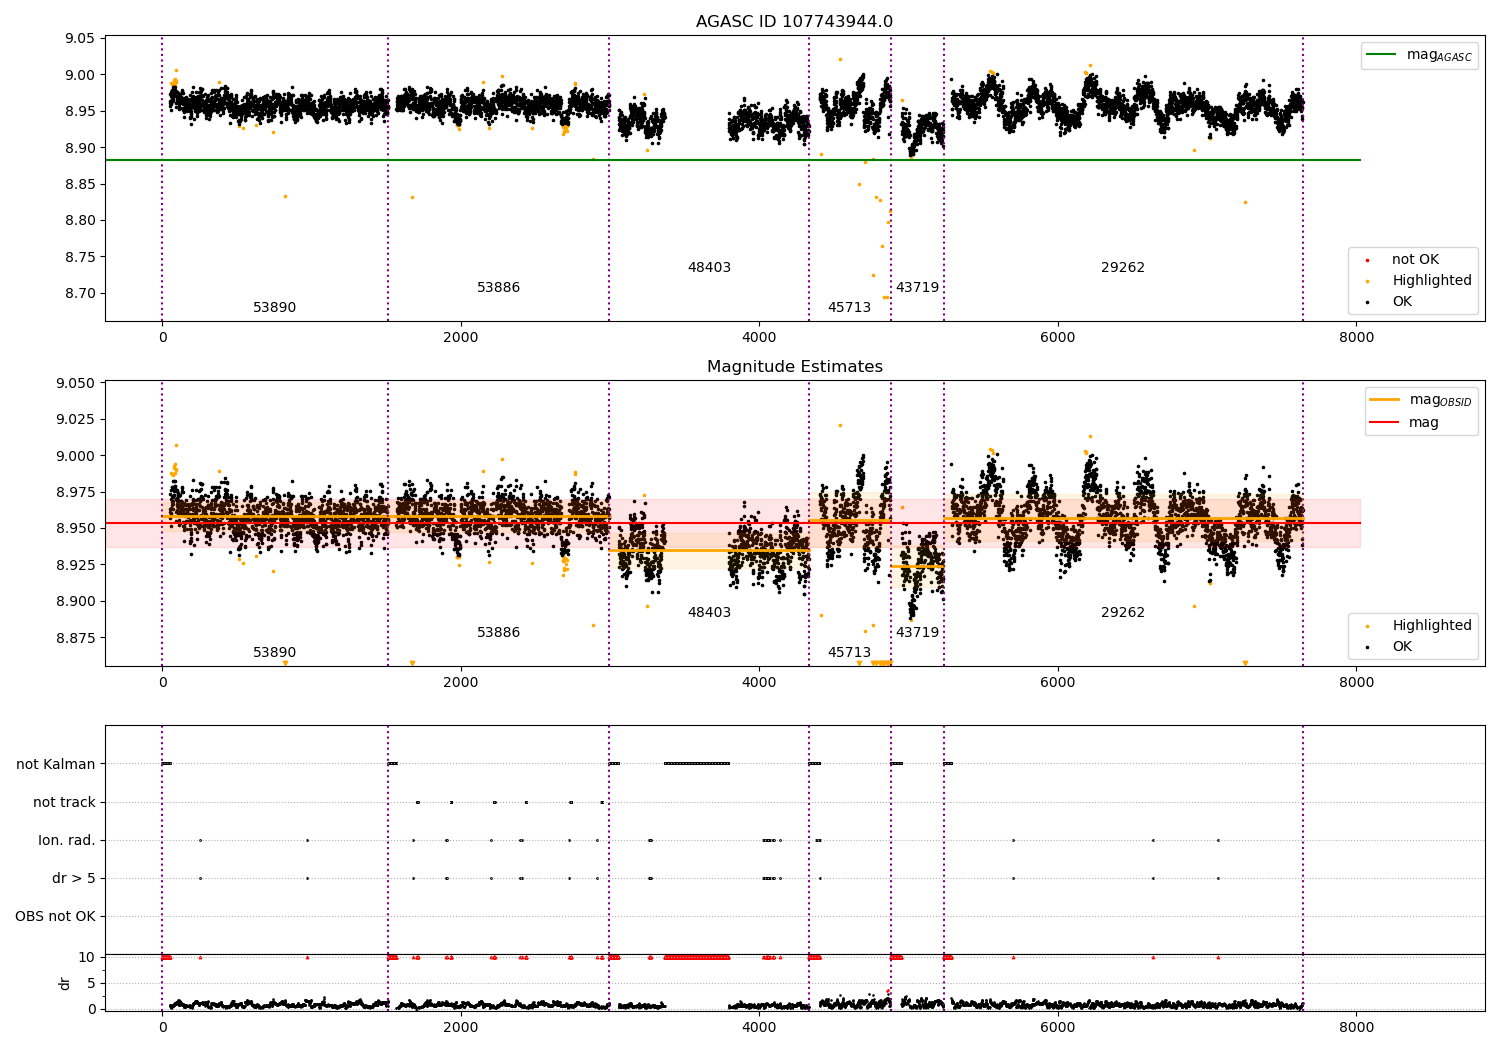
Task: Click the 'OBS not OK' axis label
Action: point(55,917)
